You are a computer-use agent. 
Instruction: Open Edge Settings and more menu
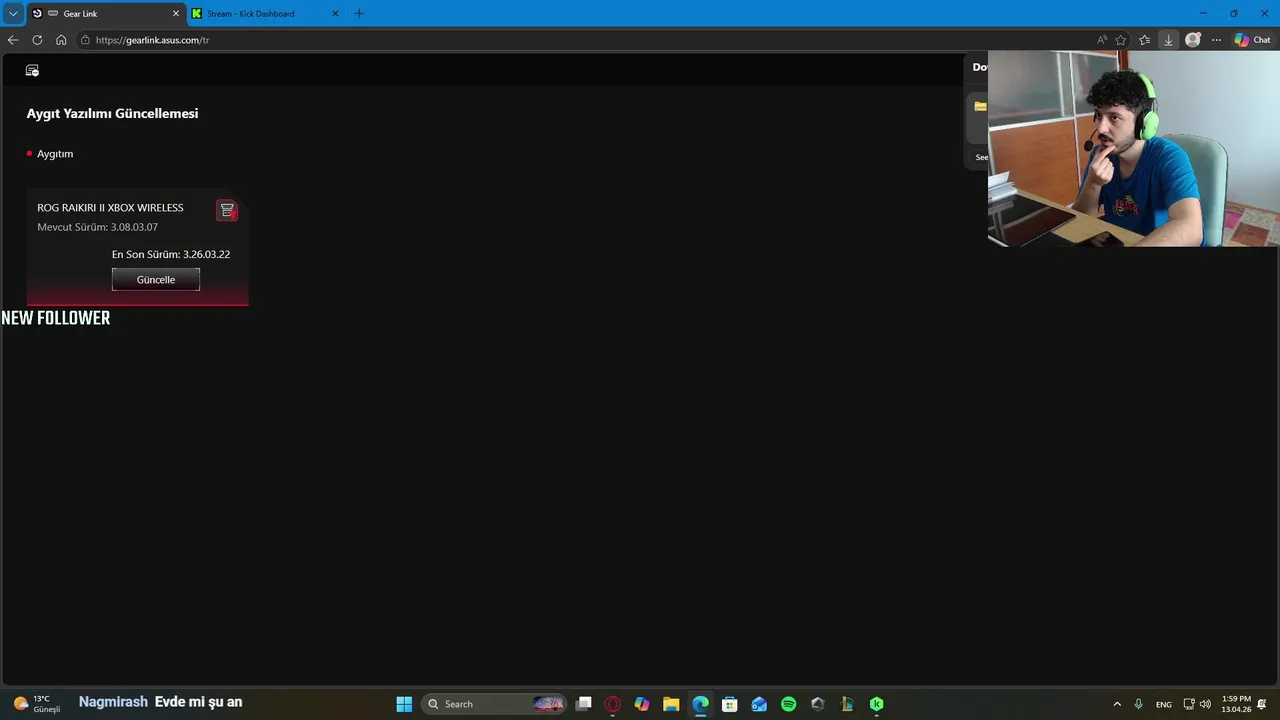point(1216,40)
